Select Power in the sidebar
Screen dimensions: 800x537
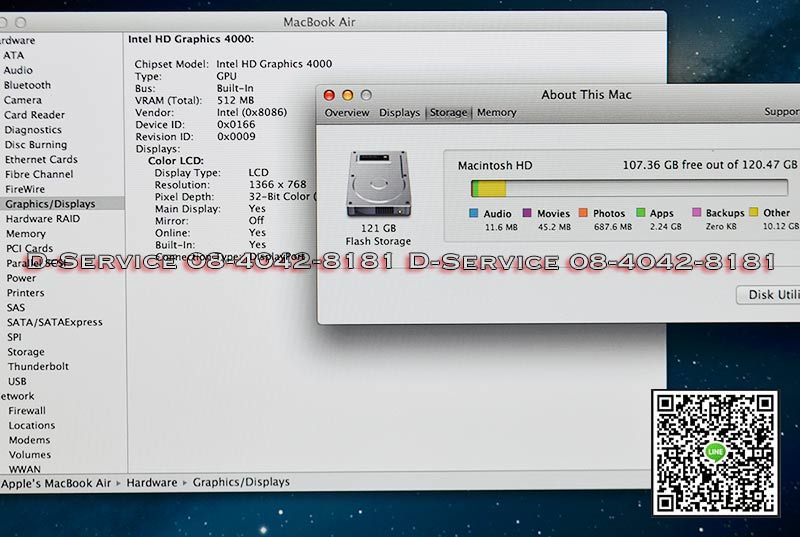tap(21, 278)
